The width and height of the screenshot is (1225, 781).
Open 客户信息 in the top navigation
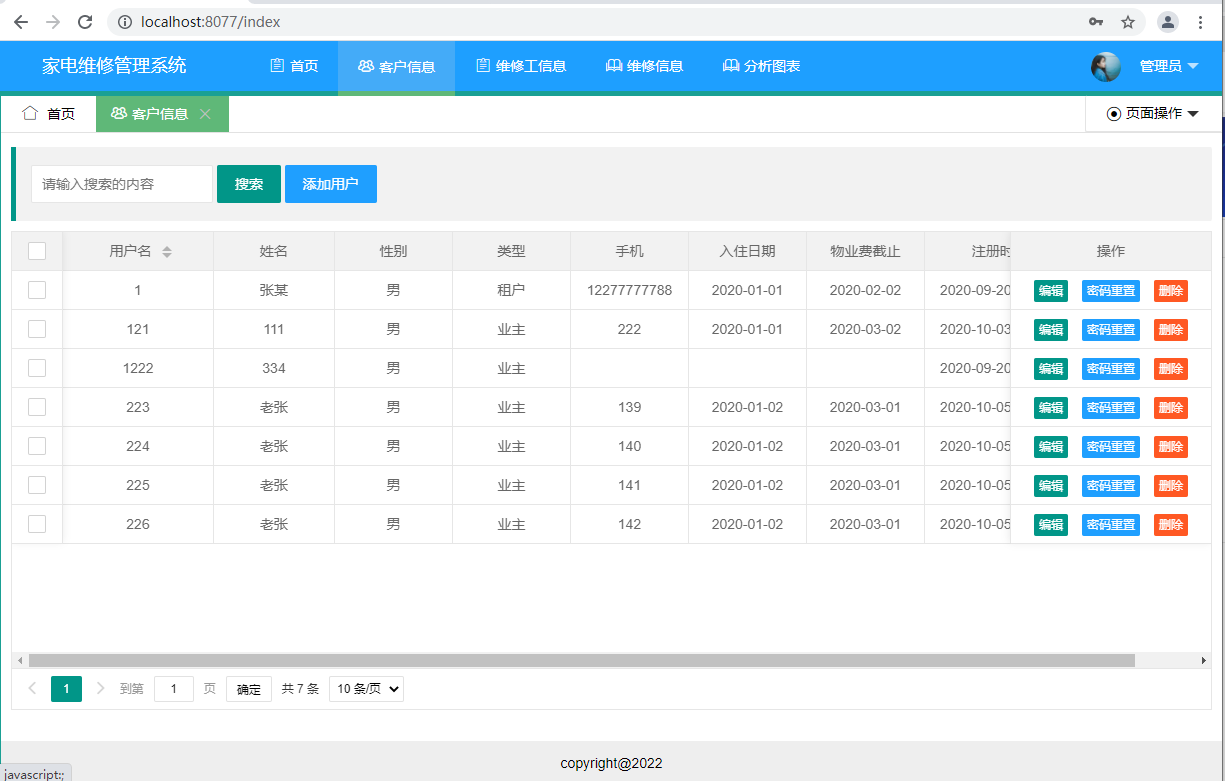tap(396, 67)
